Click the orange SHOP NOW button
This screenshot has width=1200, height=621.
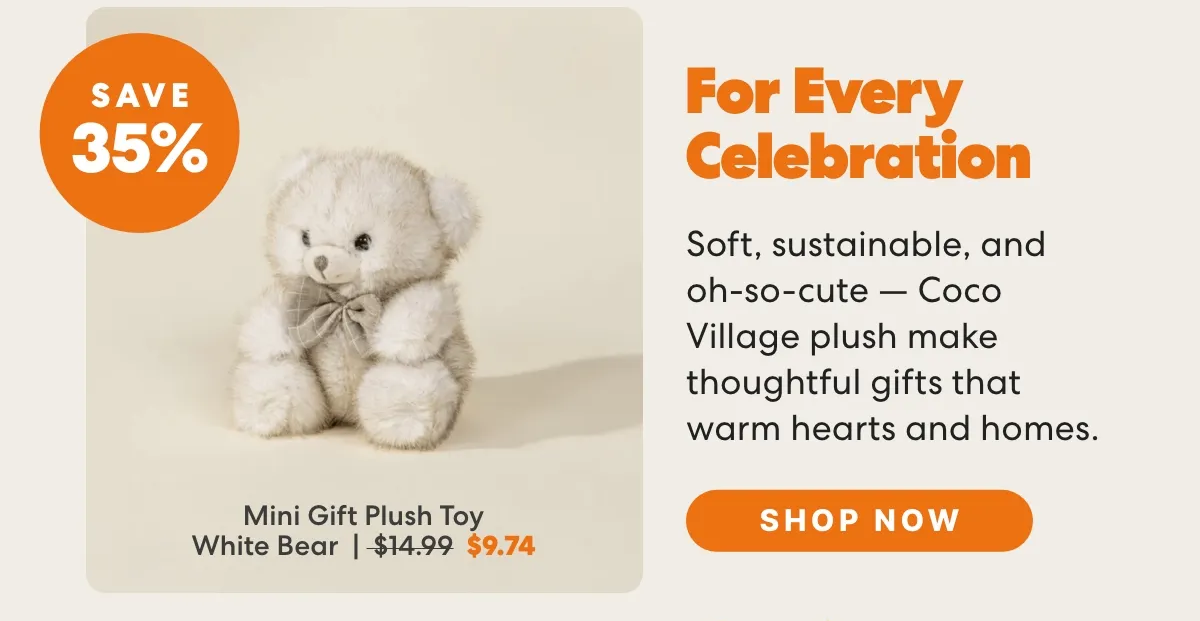point(859,520)
